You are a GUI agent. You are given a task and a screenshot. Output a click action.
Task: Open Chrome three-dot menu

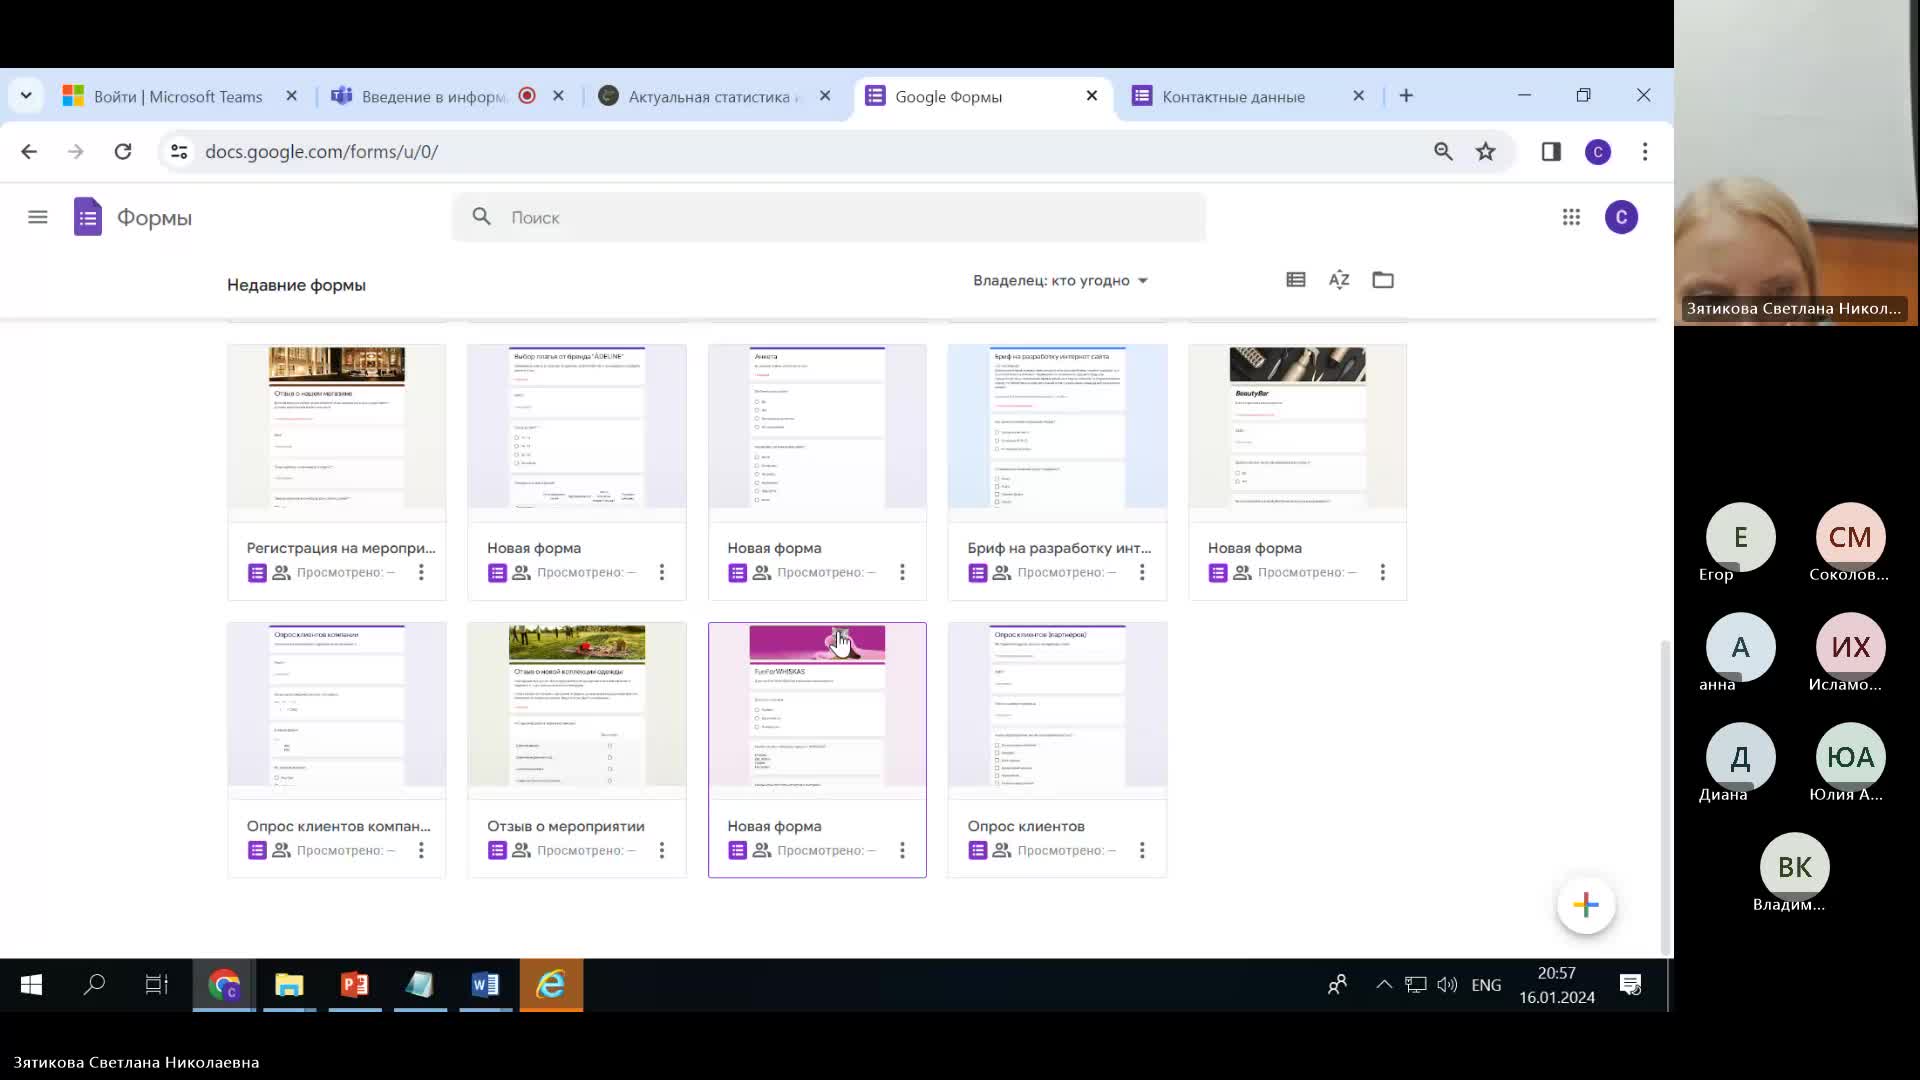(x=1645, y=151)
